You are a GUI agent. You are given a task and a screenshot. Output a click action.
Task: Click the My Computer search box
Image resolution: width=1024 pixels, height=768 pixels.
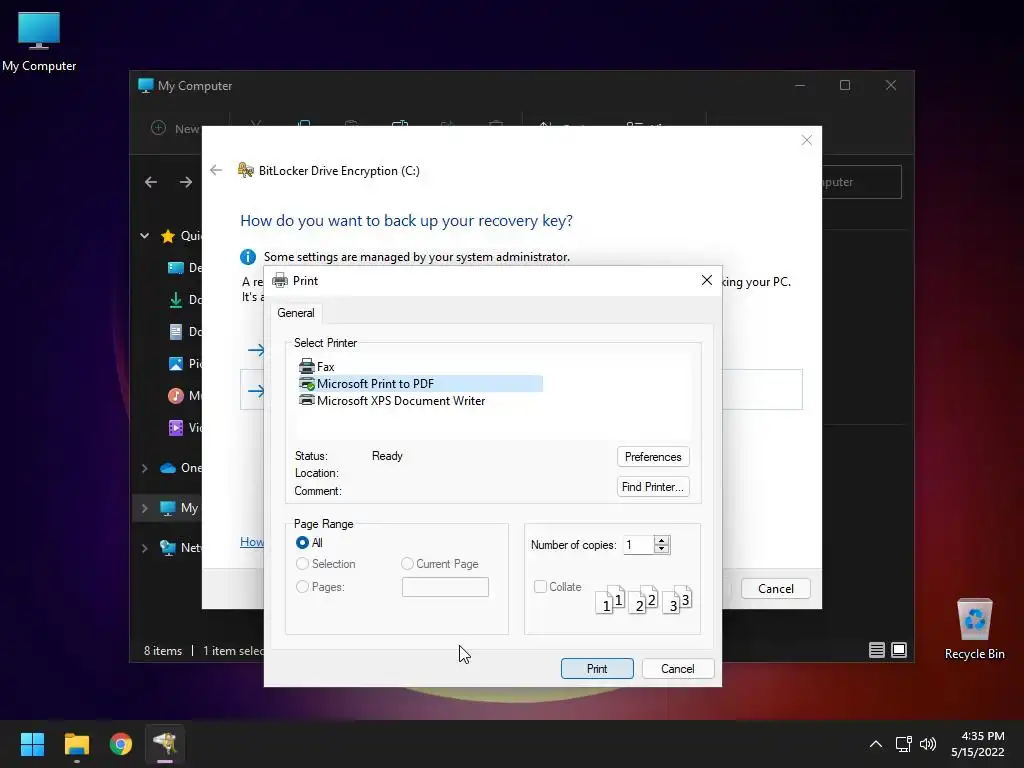(x=861, y=182)
